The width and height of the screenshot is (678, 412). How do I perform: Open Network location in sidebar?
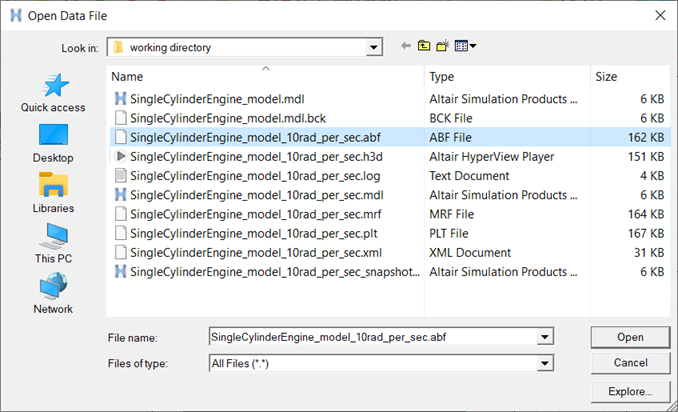53,294
